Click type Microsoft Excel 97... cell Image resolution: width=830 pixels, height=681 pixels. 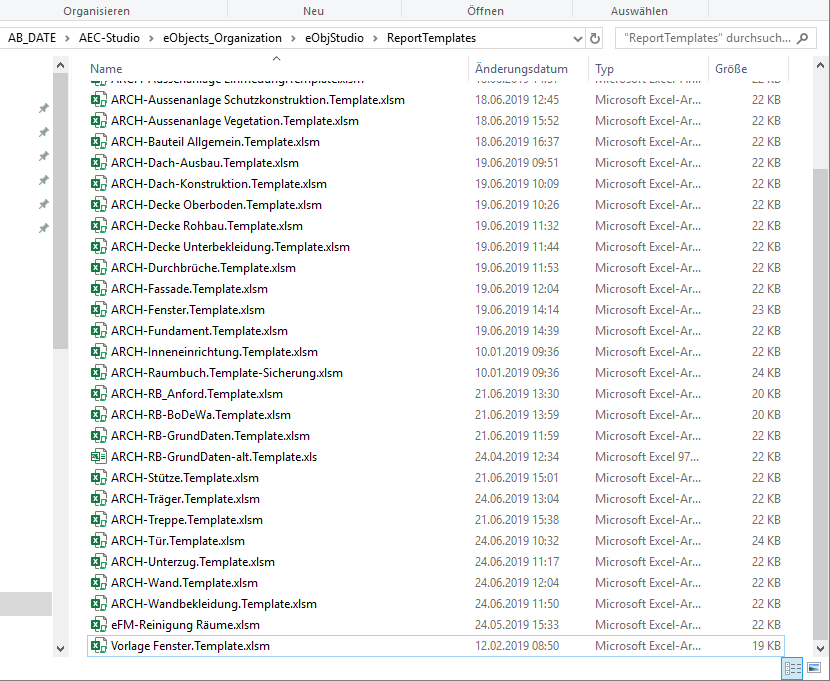[x=647, y=457]
